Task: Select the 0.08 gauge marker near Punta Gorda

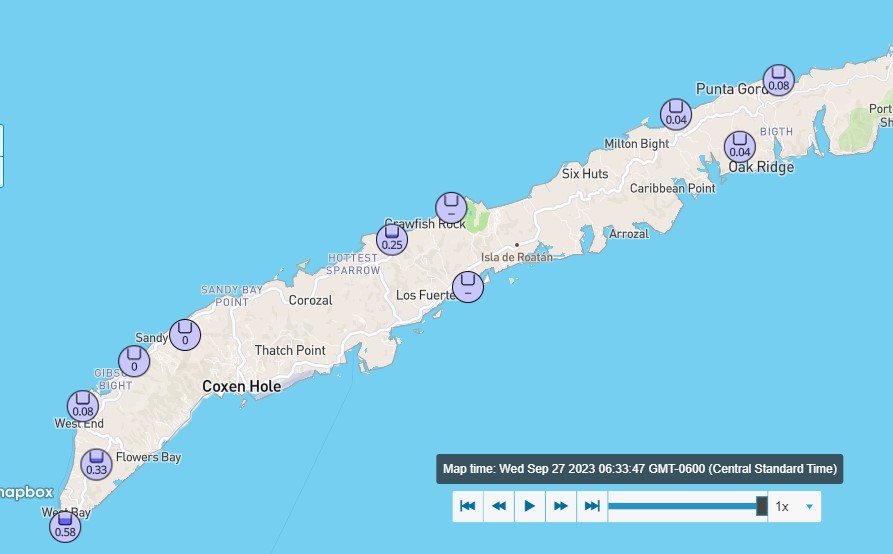Action: pos(779,80)
